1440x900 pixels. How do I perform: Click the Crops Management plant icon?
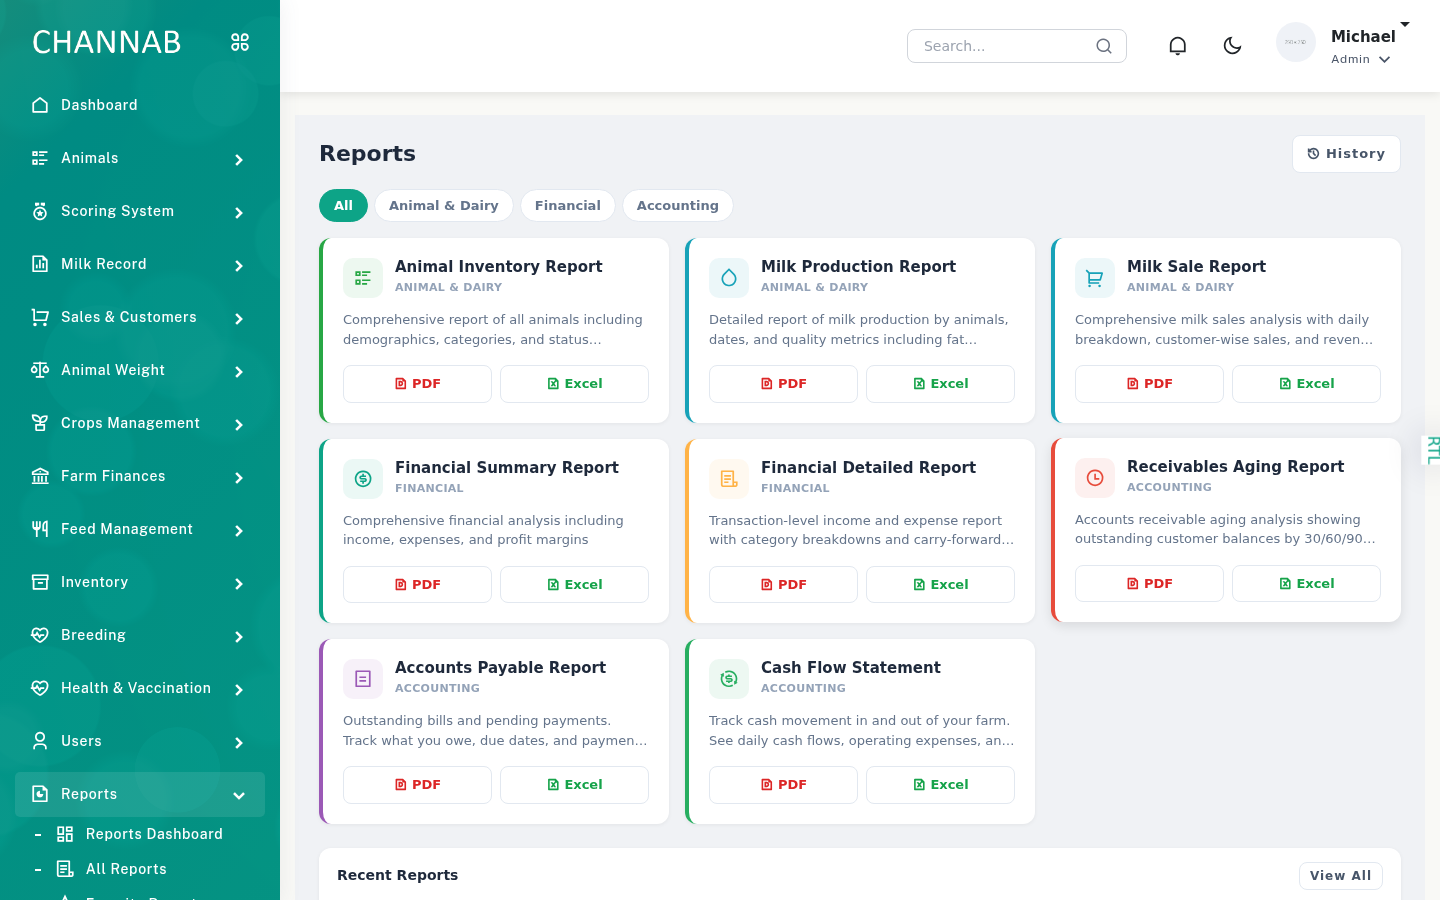point(40,423)
